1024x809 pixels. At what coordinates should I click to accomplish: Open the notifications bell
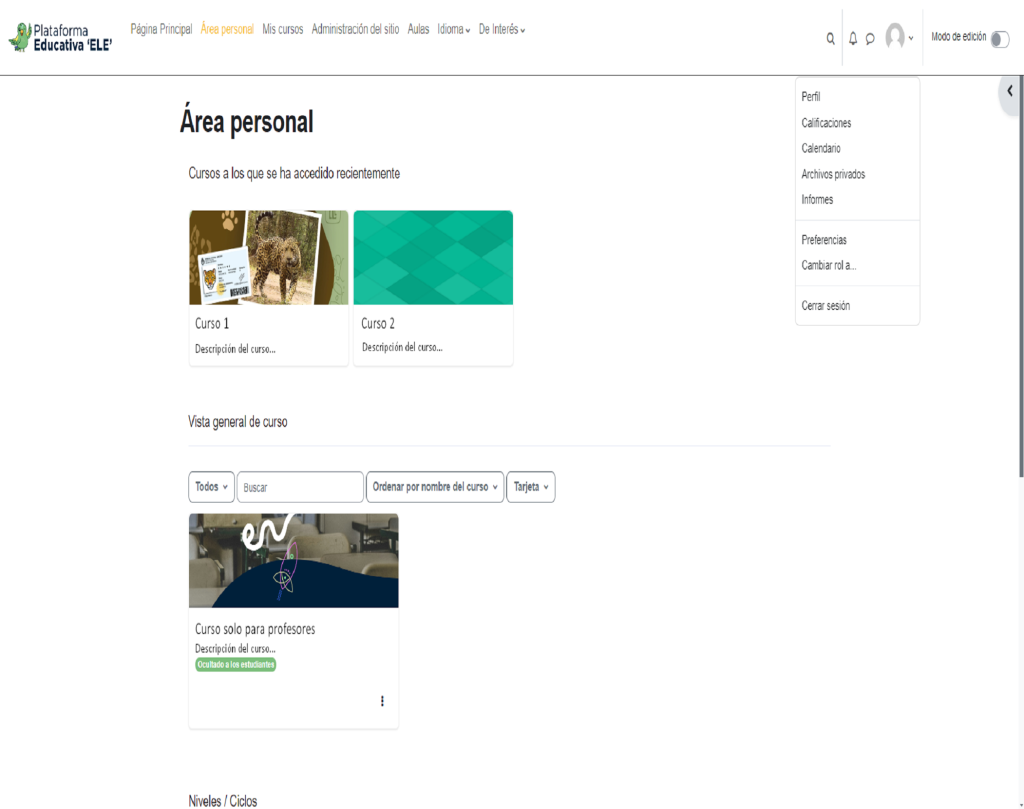[853, 39]
